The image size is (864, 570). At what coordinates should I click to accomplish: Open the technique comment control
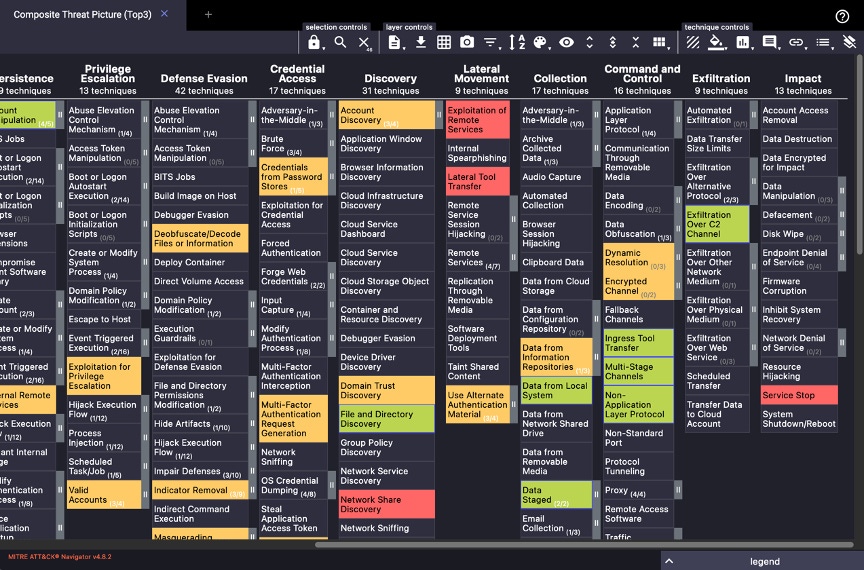(x=770, y=42)
